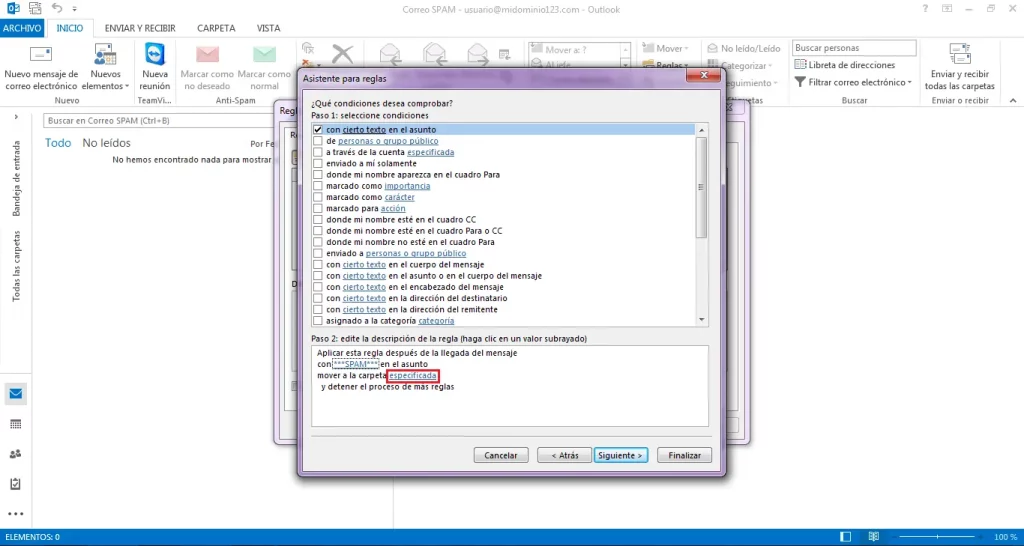1024x546 pixels.
Task: Click Enviar y recibir todas las carpetas
Action: (x=959, y=67)
